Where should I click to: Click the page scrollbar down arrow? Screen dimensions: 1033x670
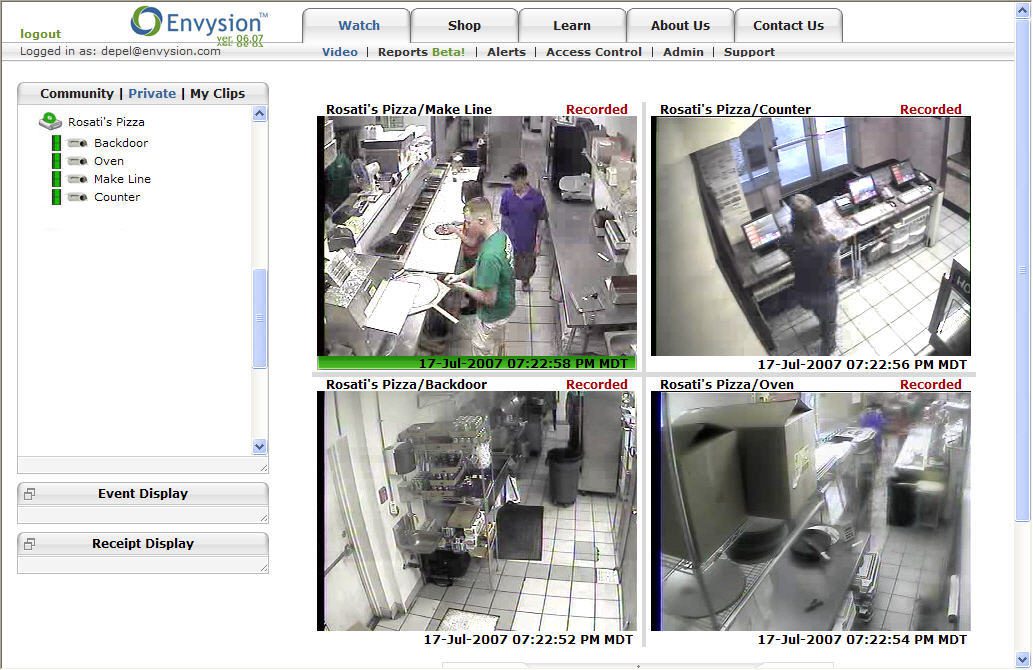[1022, 659]
